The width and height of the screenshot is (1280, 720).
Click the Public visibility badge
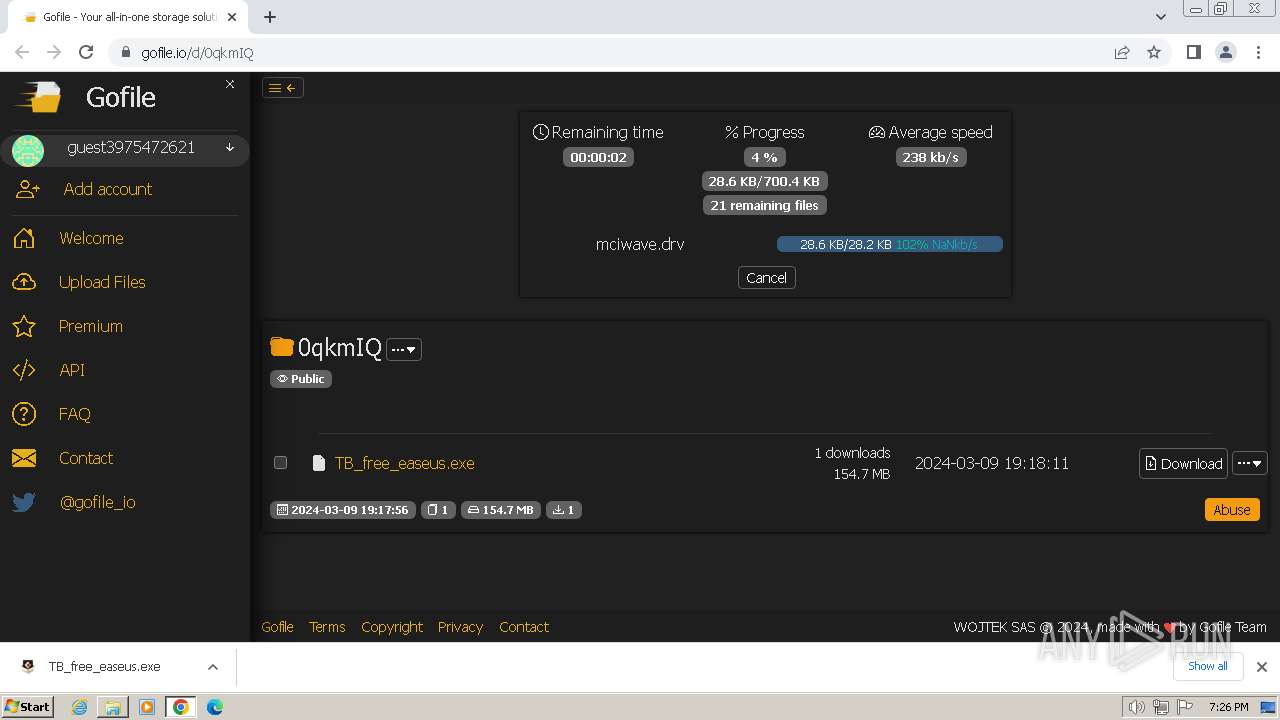click(301, 379)
